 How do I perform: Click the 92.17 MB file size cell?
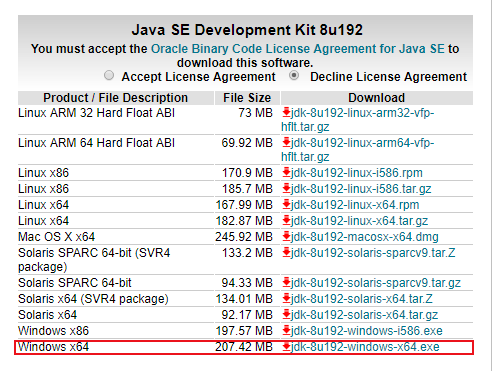pyautogui.click(x=247, y=315)
